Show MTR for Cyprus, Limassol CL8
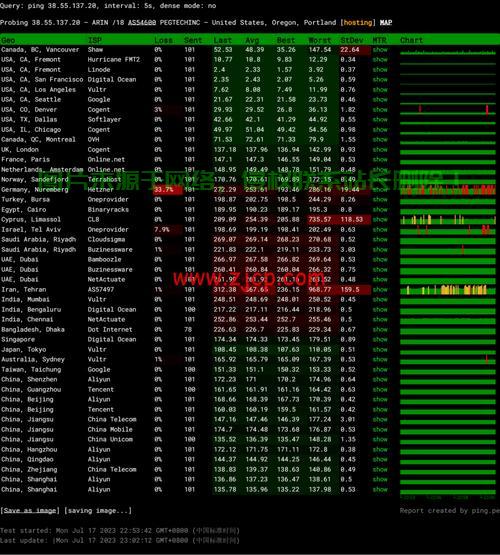 (x=380, y=219)
